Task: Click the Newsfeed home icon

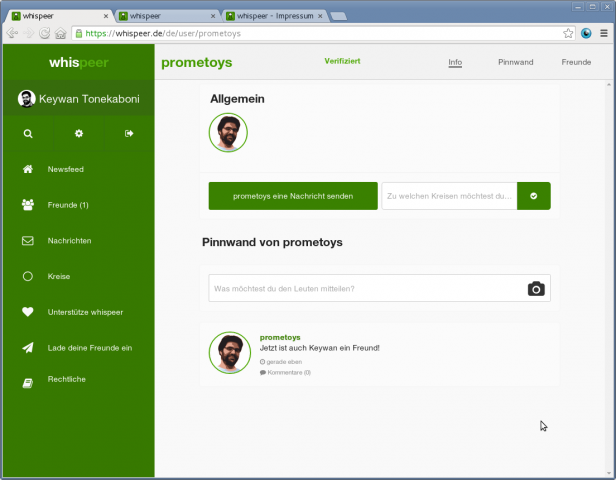Action: click(x=28, y=169)
